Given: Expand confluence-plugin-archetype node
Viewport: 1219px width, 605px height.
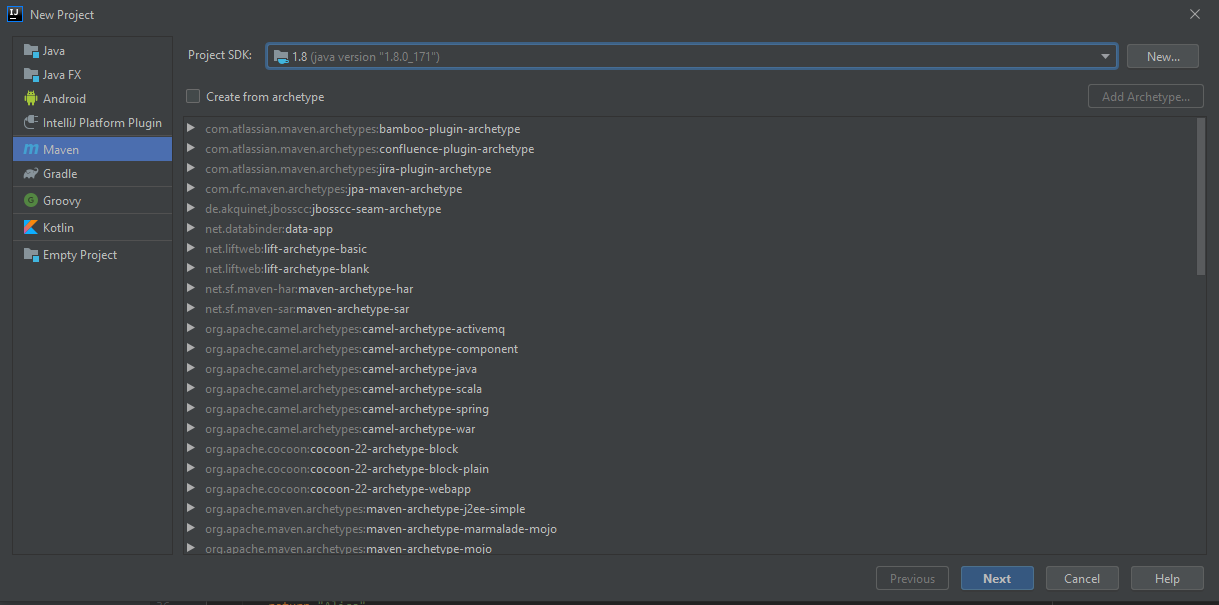Looking at the screenshot, I should pos(191,149).
